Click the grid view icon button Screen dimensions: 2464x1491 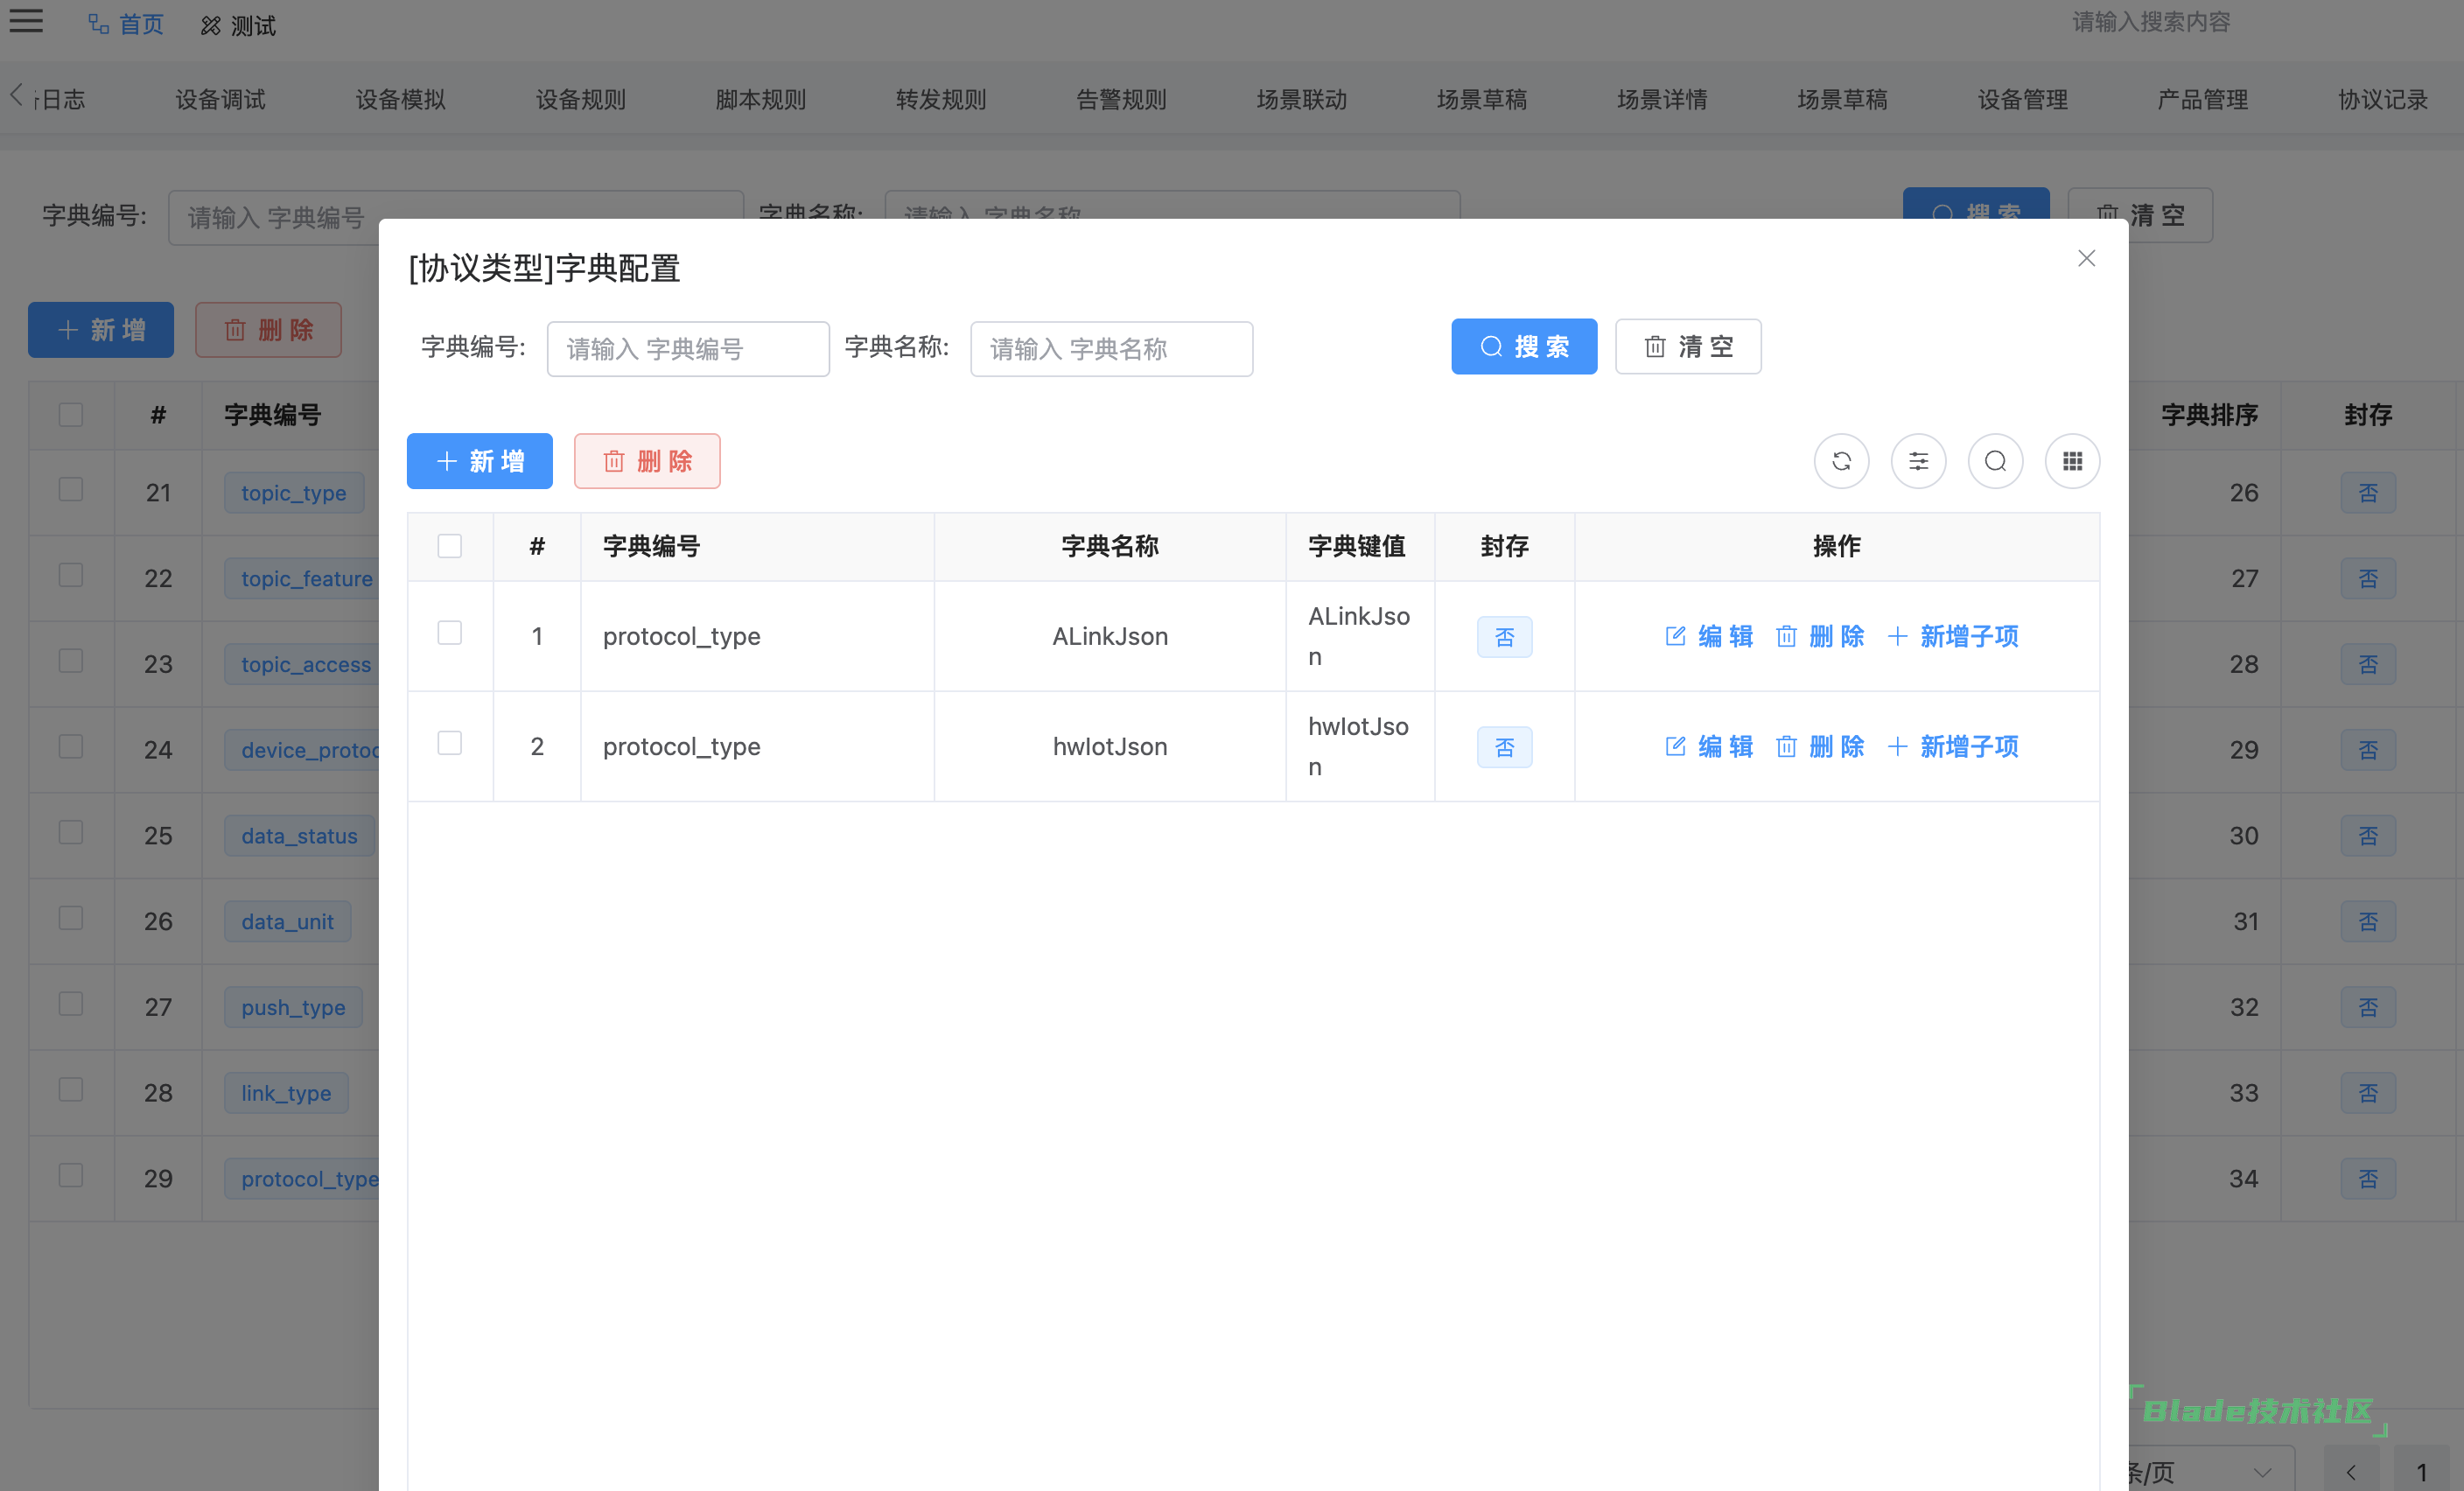(2072, 461)
